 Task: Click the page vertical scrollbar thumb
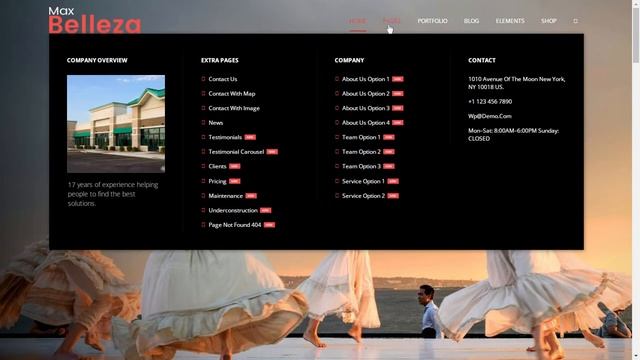(636, 35)
